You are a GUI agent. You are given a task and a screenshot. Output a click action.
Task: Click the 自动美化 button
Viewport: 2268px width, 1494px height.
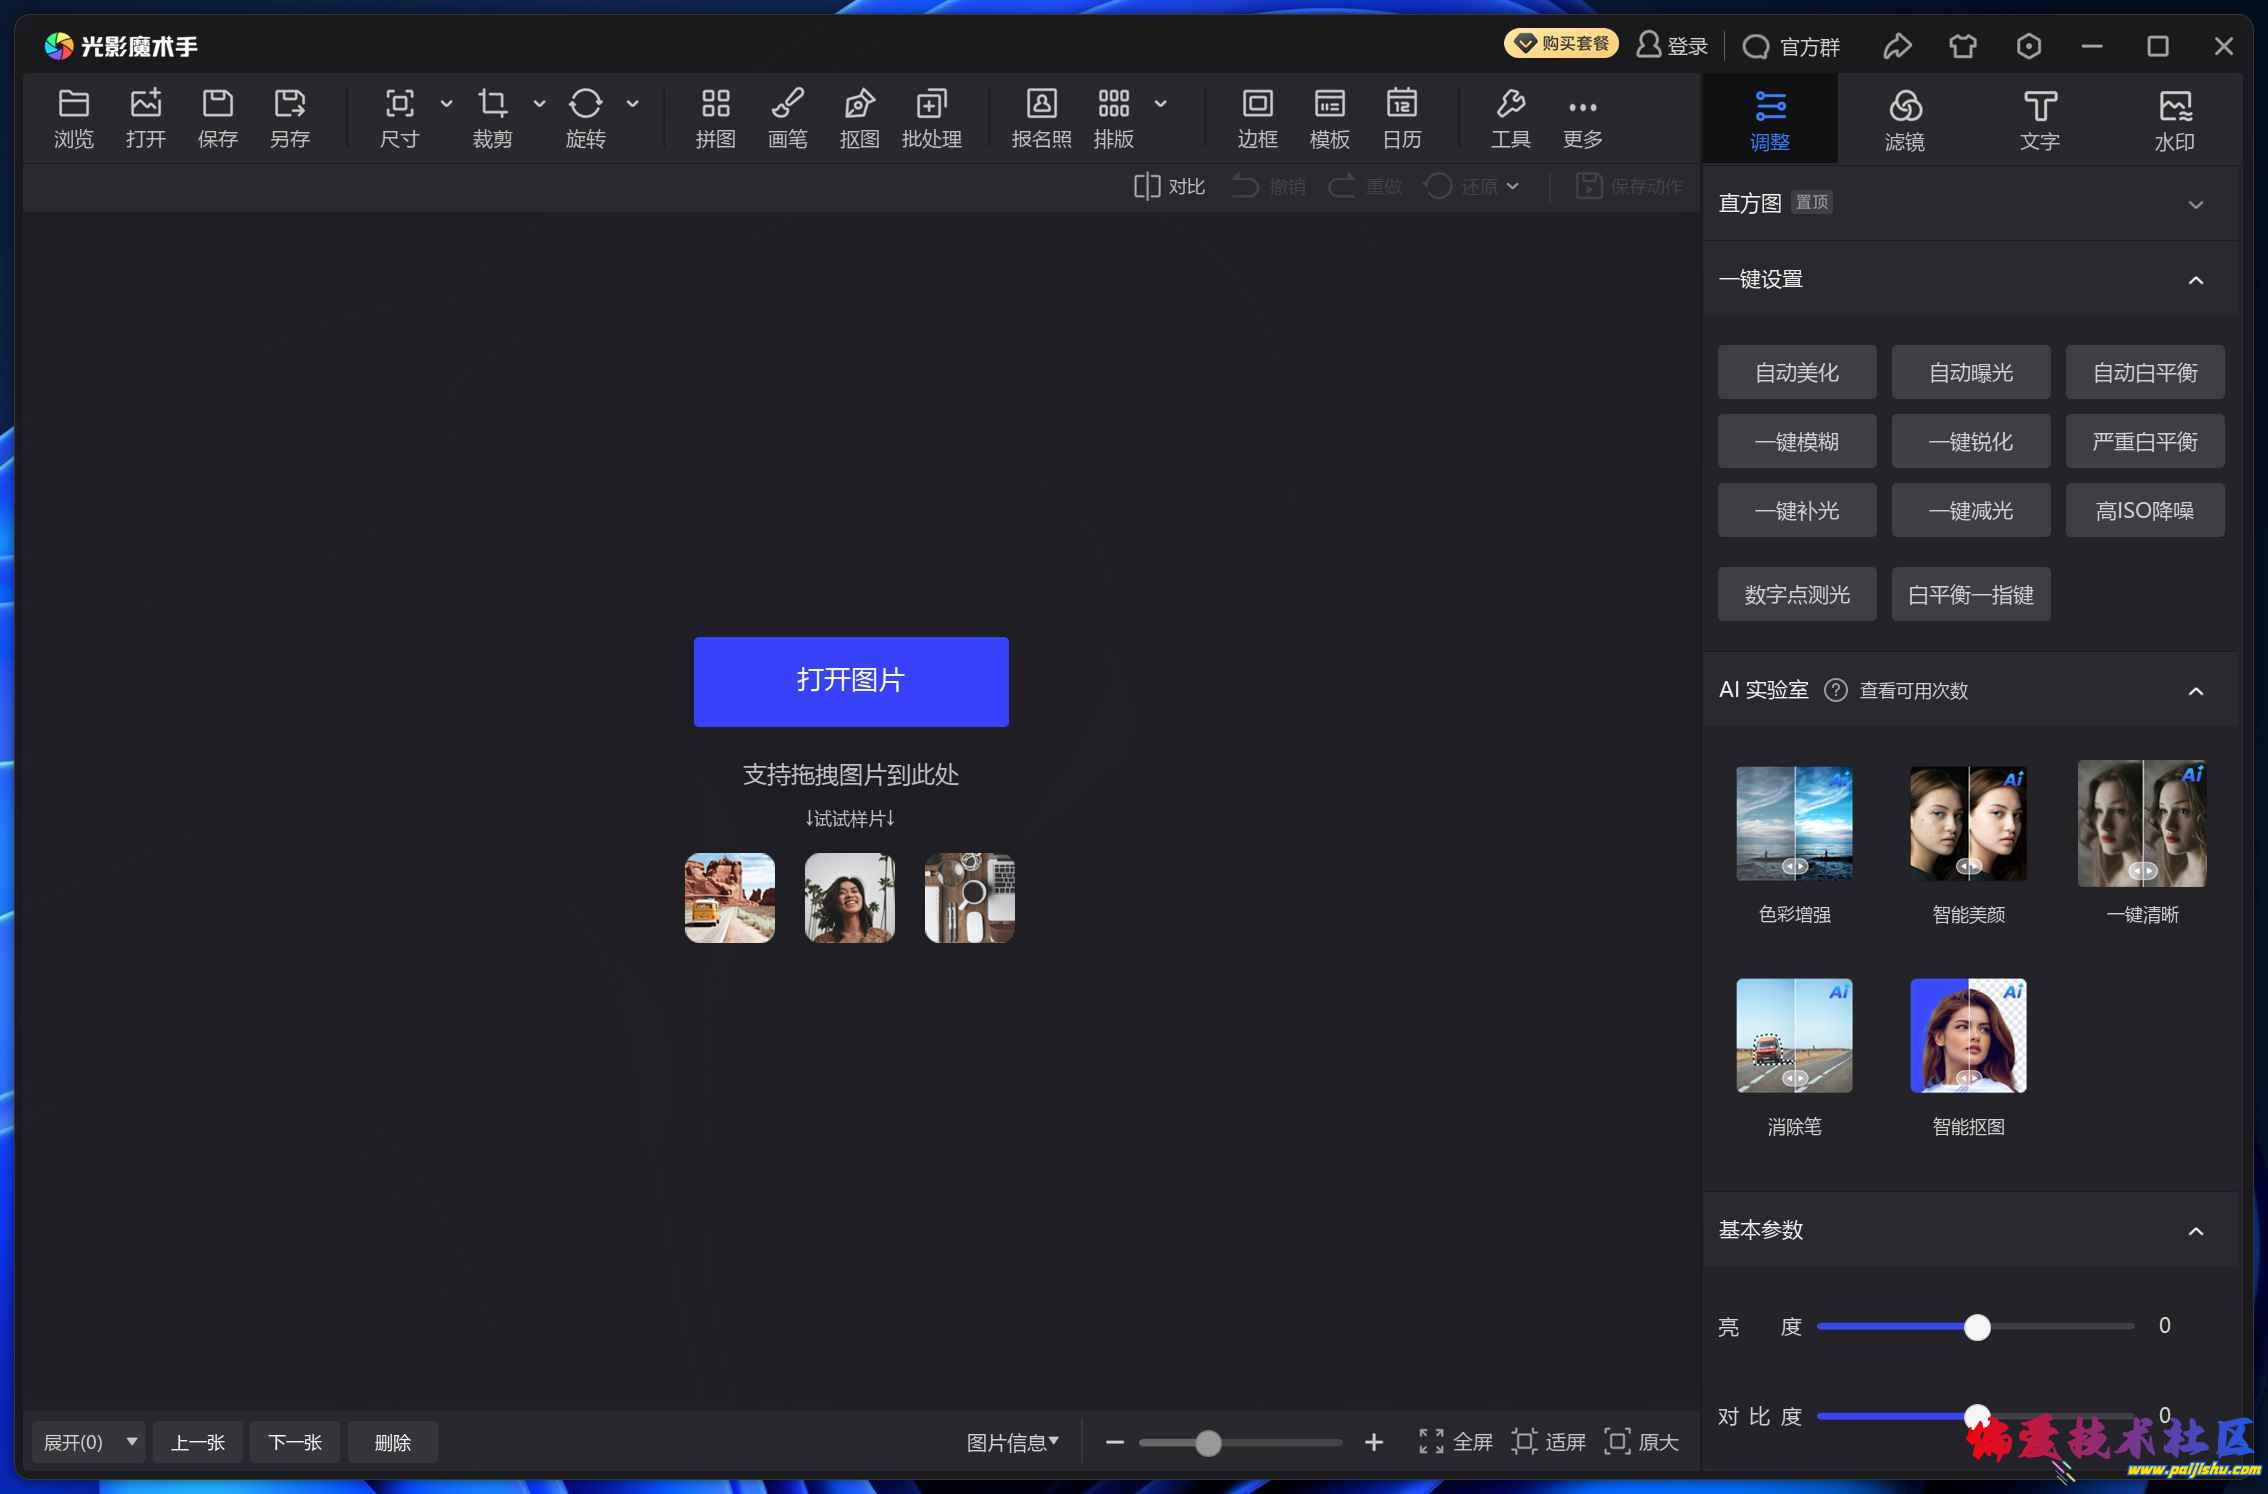point(1796,372)
